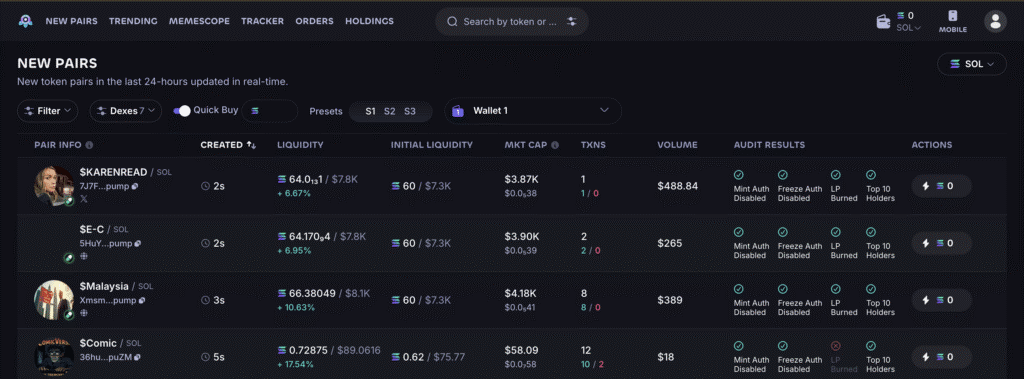Quick buy the $E-C pair
This screenshot has width=1024, height=379.
(941, 243)
